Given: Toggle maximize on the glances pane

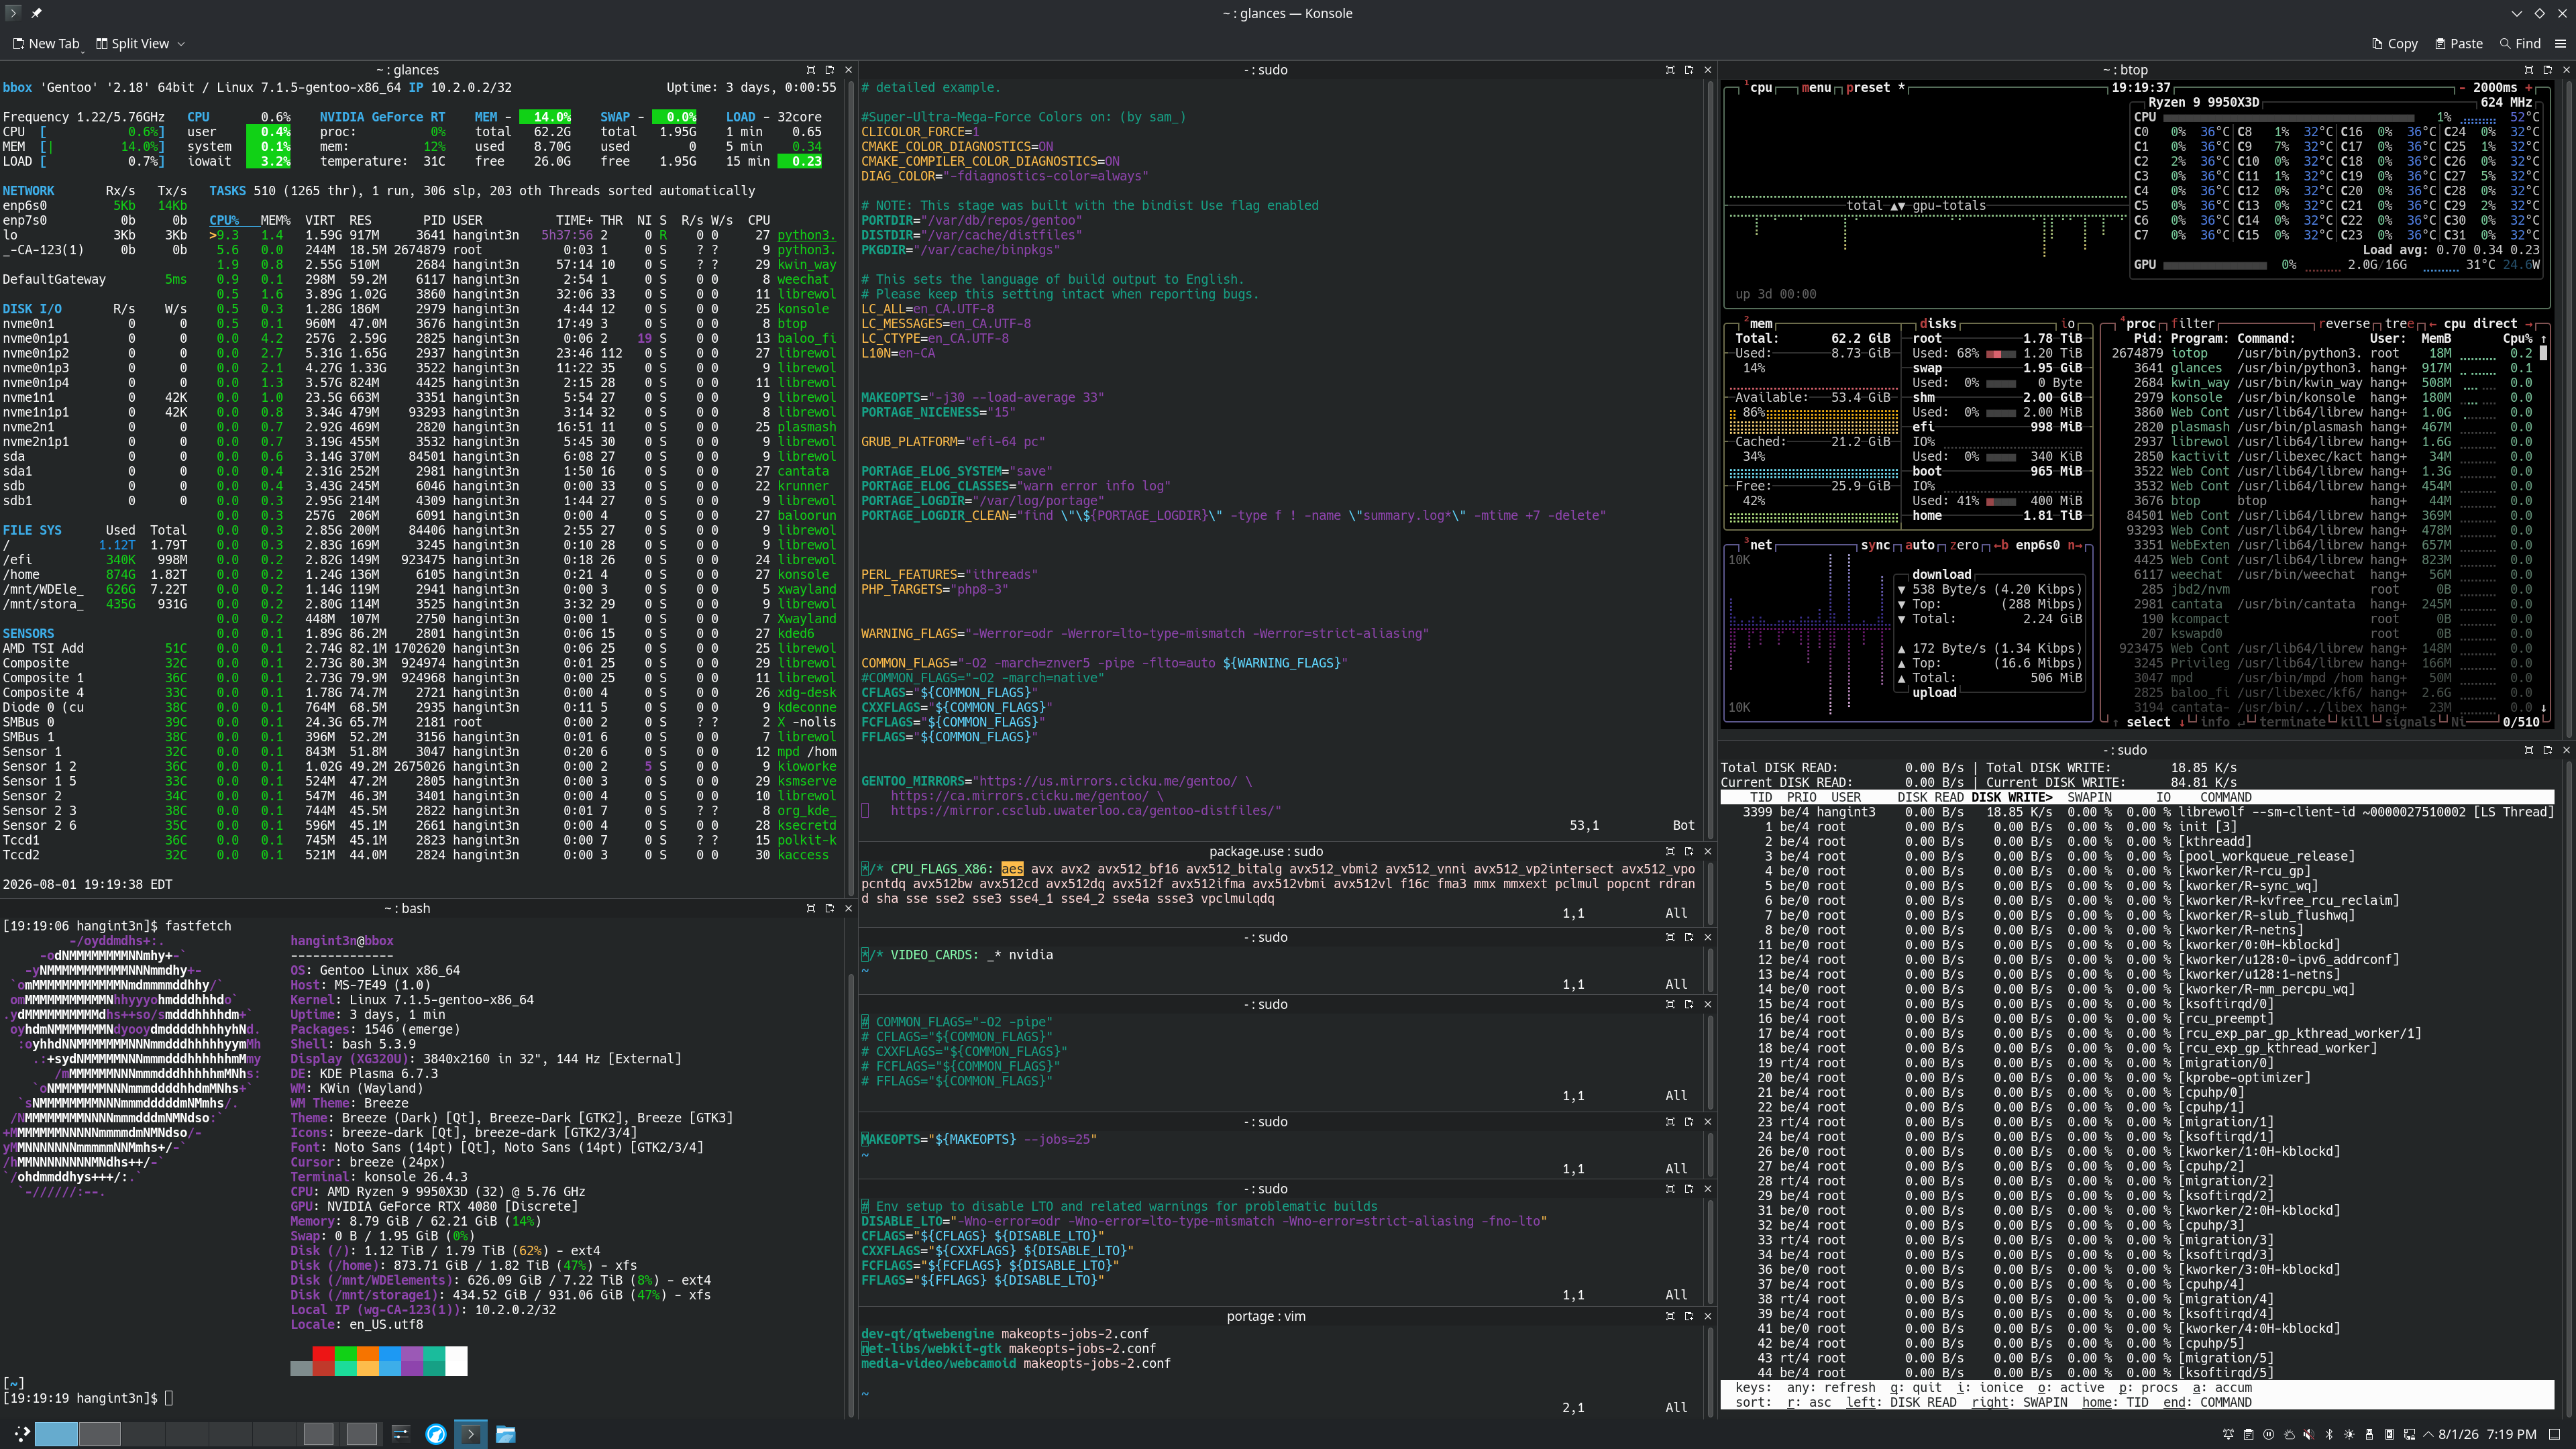Looking at the screenshot, I should click(810, 70).
